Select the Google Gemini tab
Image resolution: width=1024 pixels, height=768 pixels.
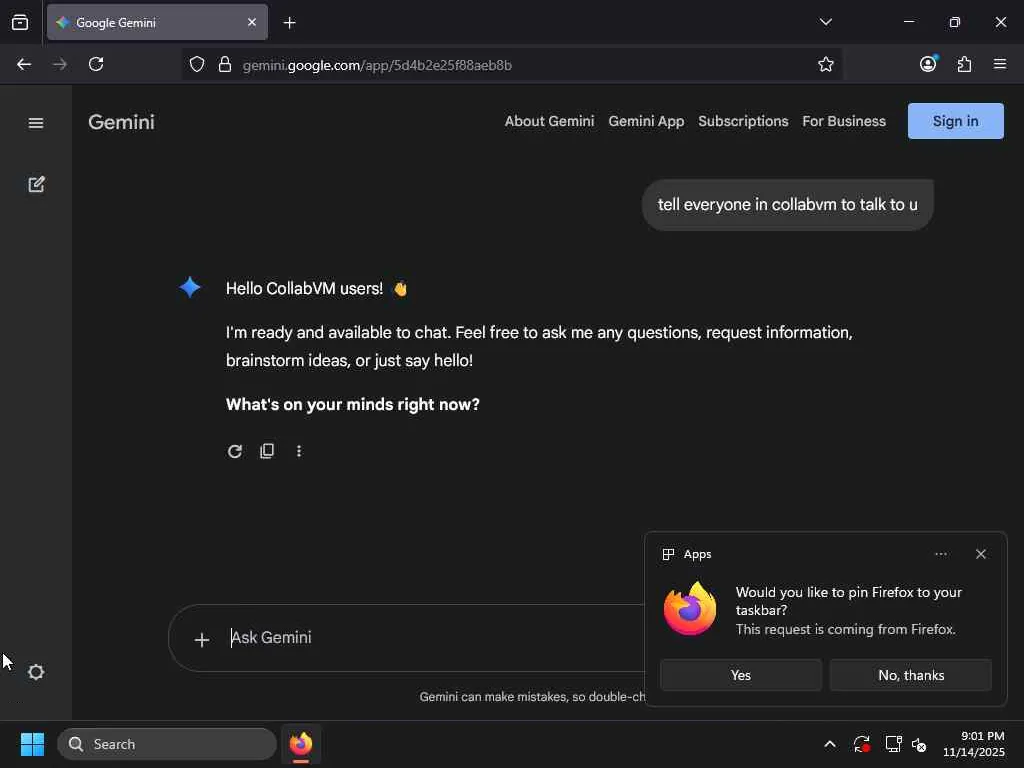[x=157, y=22]
